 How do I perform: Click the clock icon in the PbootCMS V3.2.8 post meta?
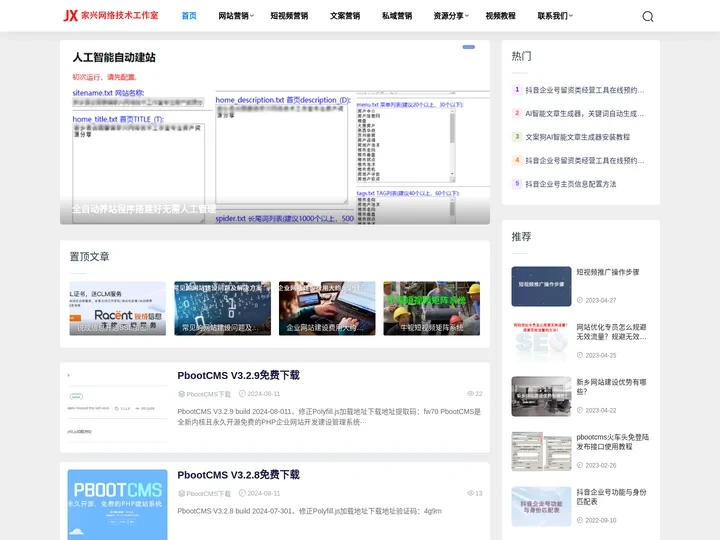click(242, 493)
